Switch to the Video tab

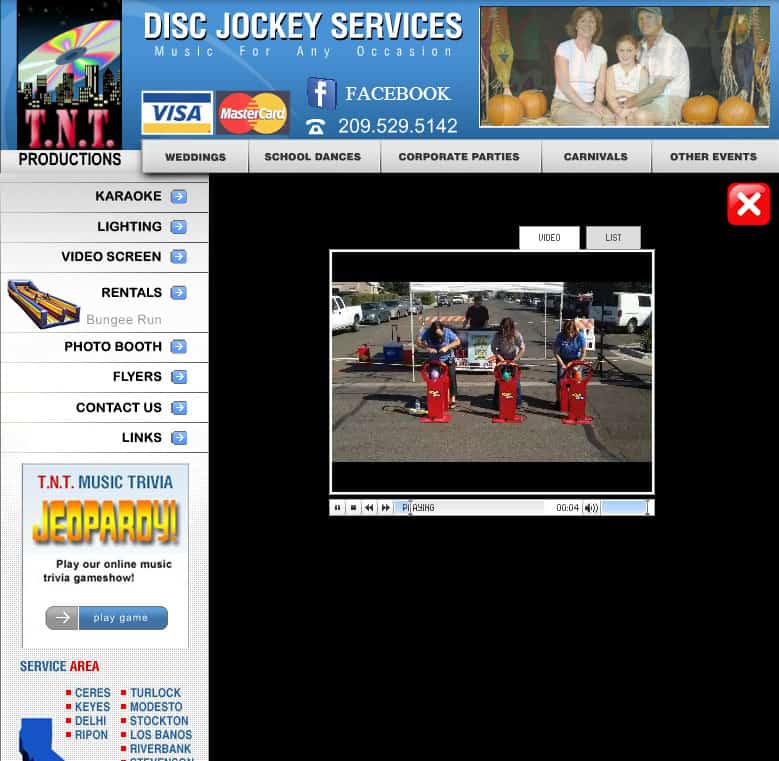click(549, 238)
